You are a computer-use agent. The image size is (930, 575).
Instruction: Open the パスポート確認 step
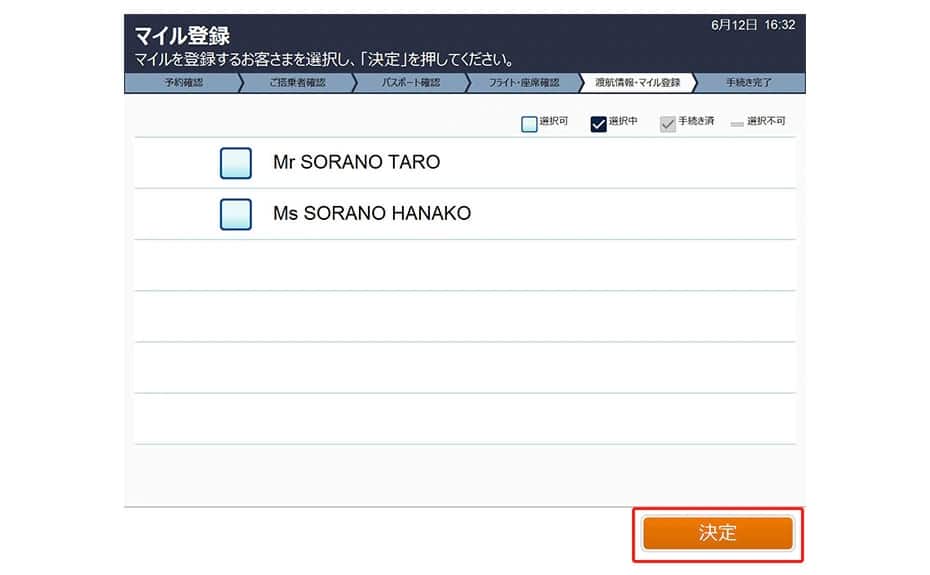tap(411, 82)
